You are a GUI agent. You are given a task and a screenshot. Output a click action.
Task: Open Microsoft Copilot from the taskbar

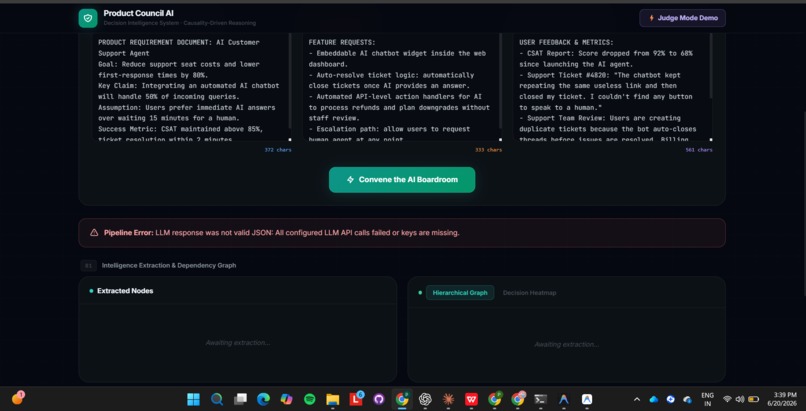click(x=286, y=399)
